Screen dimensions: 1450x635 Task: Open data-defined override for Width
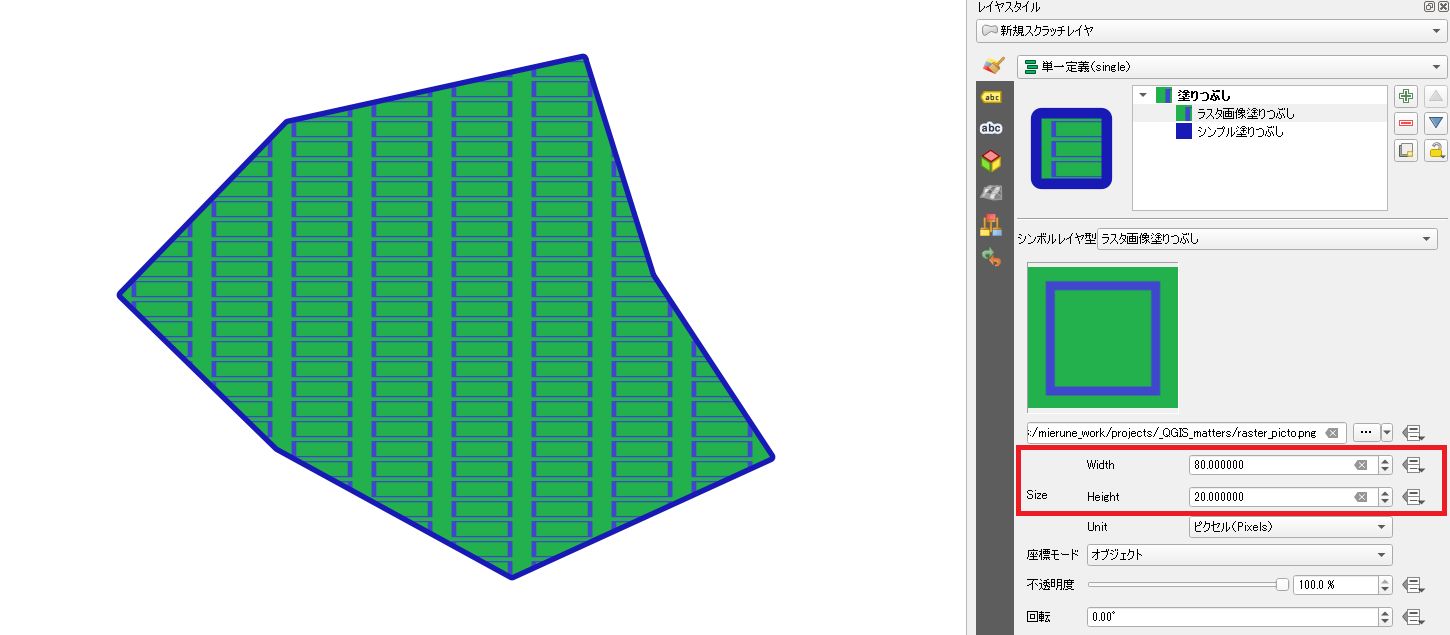[x=1412, y=465]
